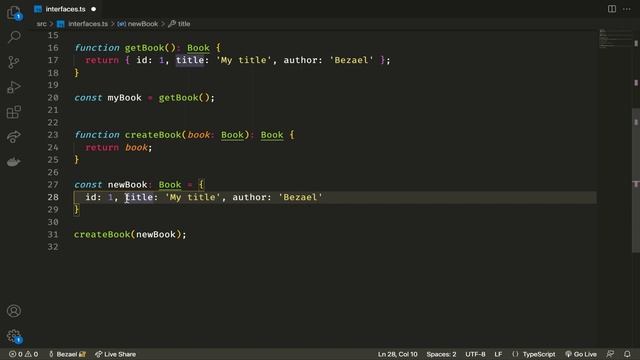Open the Accounts menu
The height and width of the screenshot is (360, 640).
(14, 311)
